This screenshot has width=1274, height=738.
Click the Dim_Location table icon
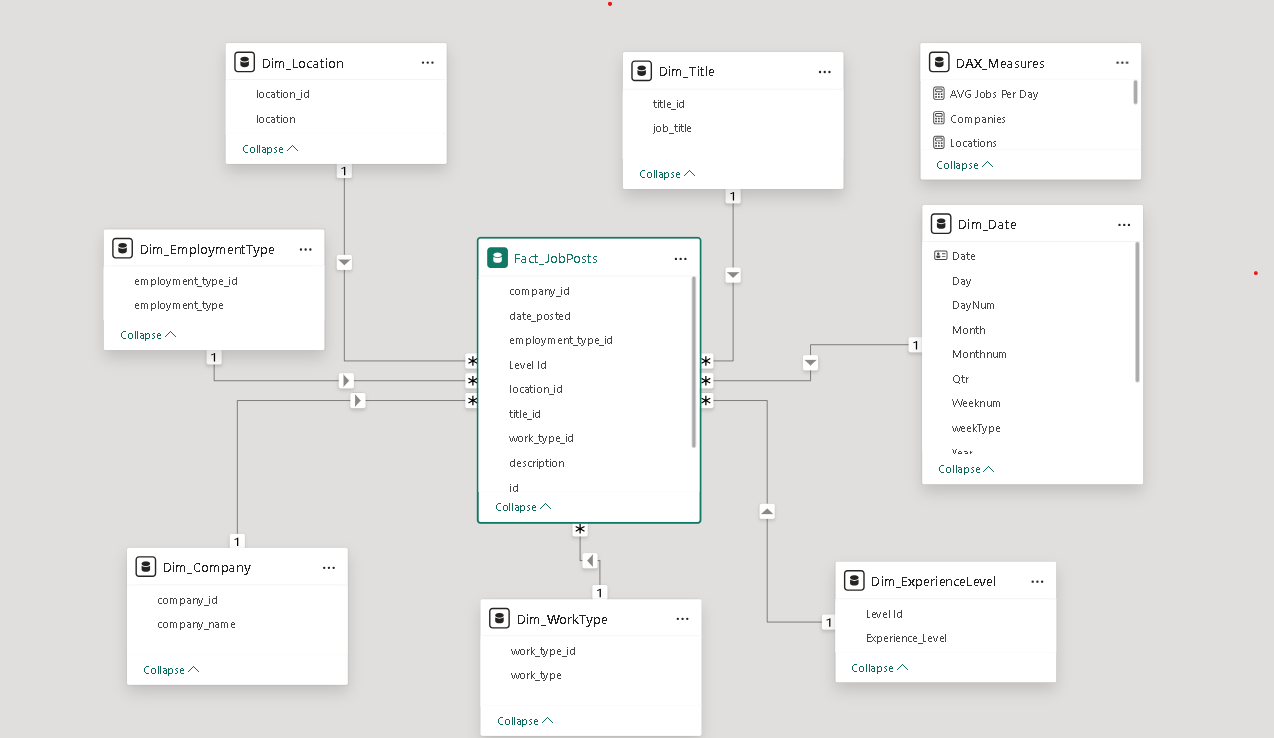244,62
